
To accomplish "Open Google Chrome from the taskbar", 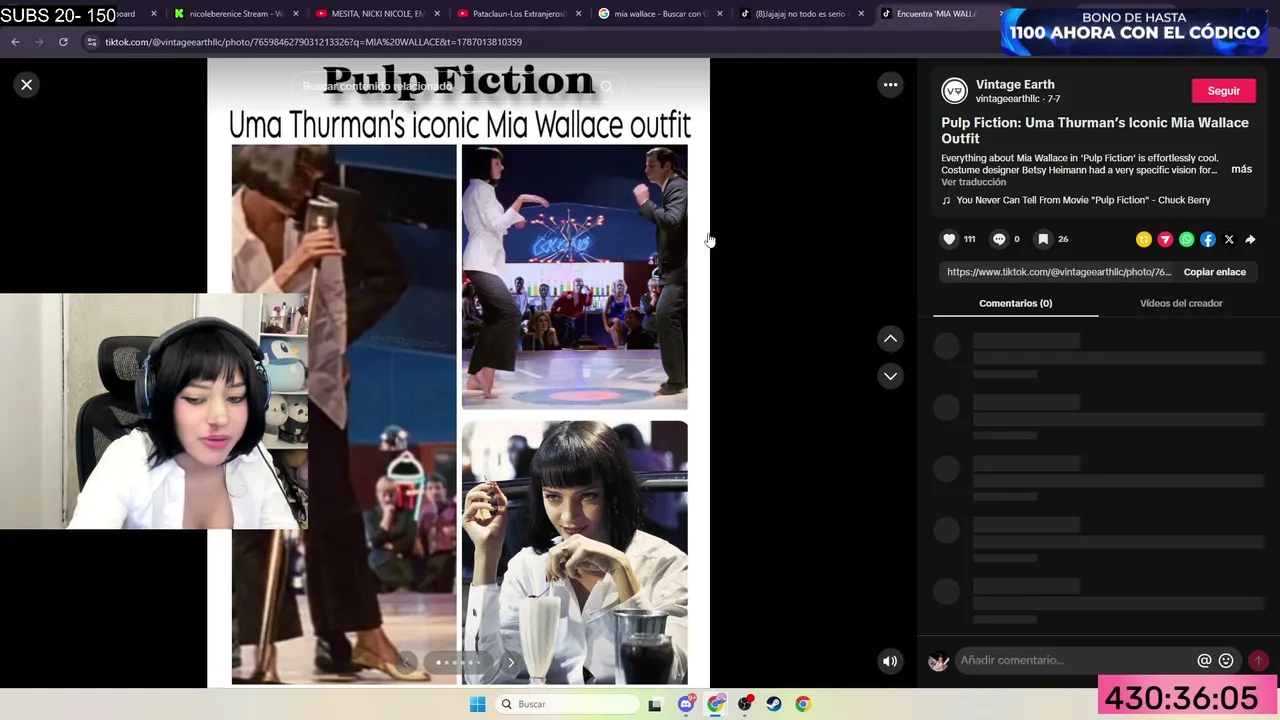I will tap(803, 704).
